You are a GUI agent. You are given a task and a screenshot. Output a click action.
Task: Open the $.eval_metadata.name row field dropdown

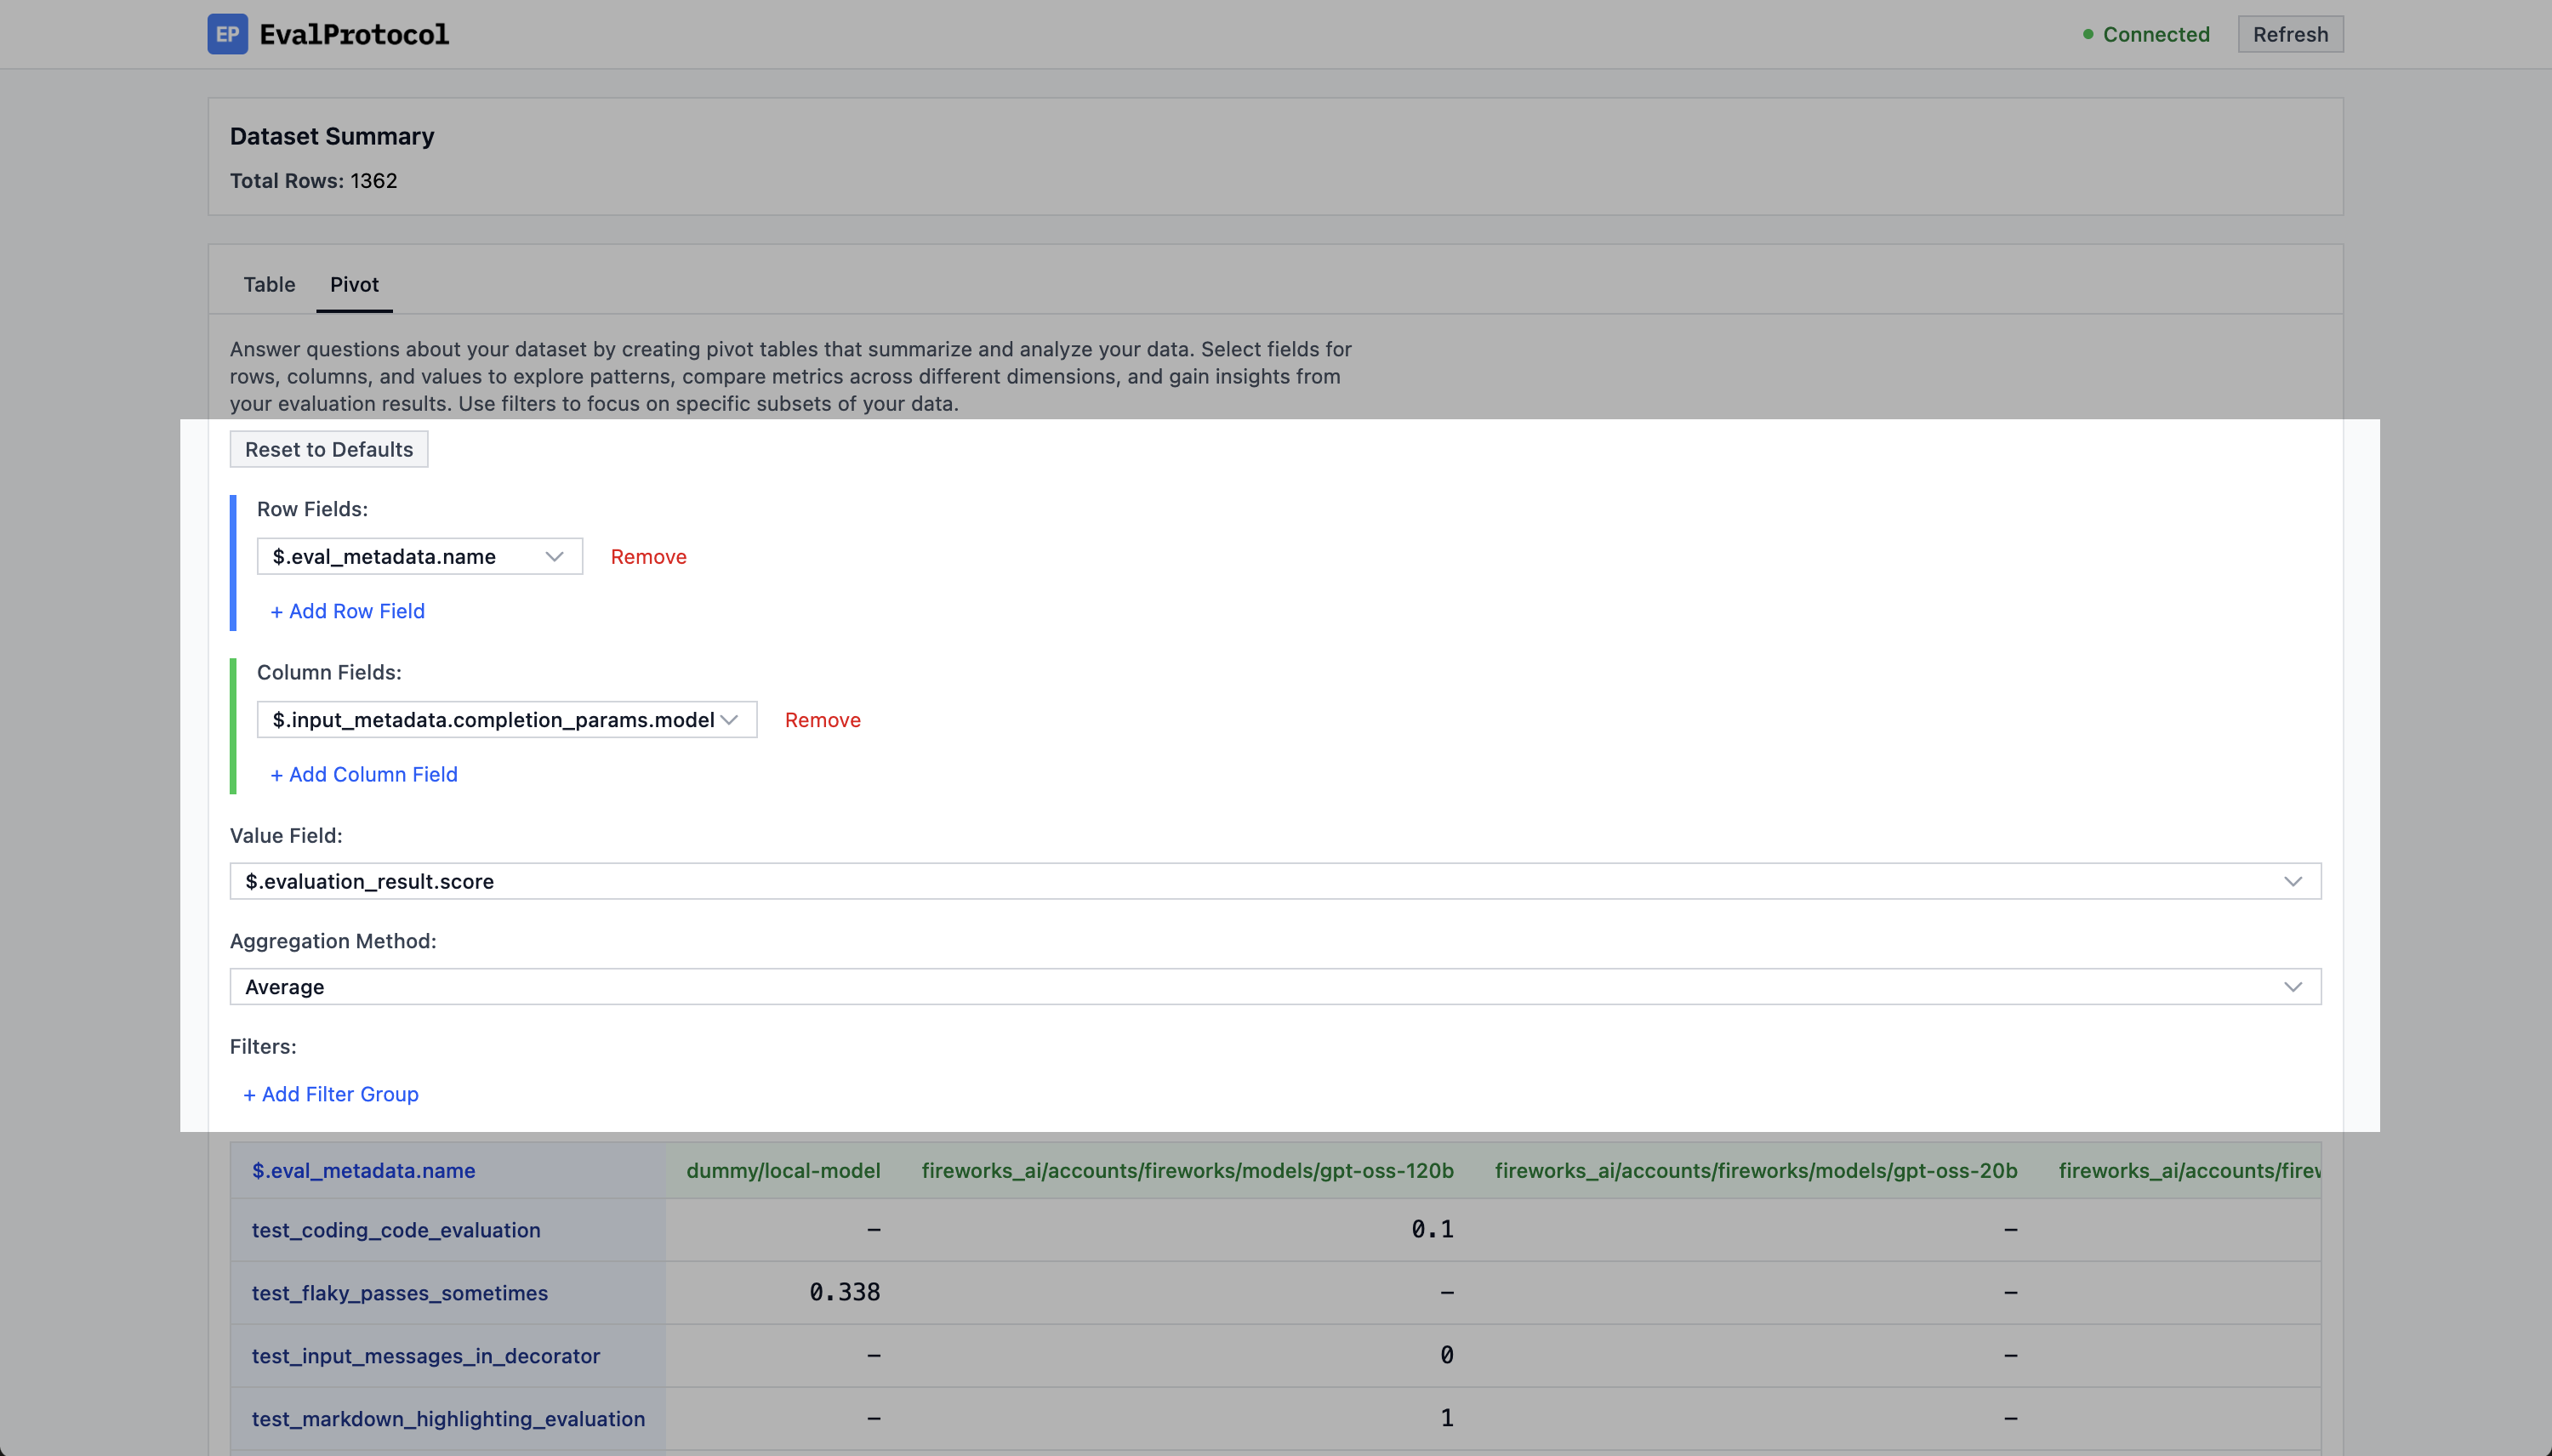click(x=419, y=556)
